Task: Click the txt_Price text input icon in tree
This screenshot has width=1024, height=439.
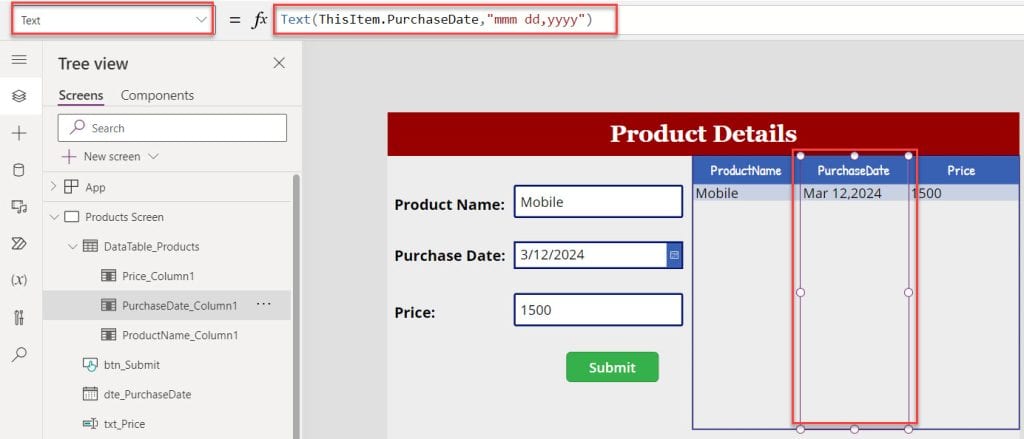Action: tap(90, 424)
